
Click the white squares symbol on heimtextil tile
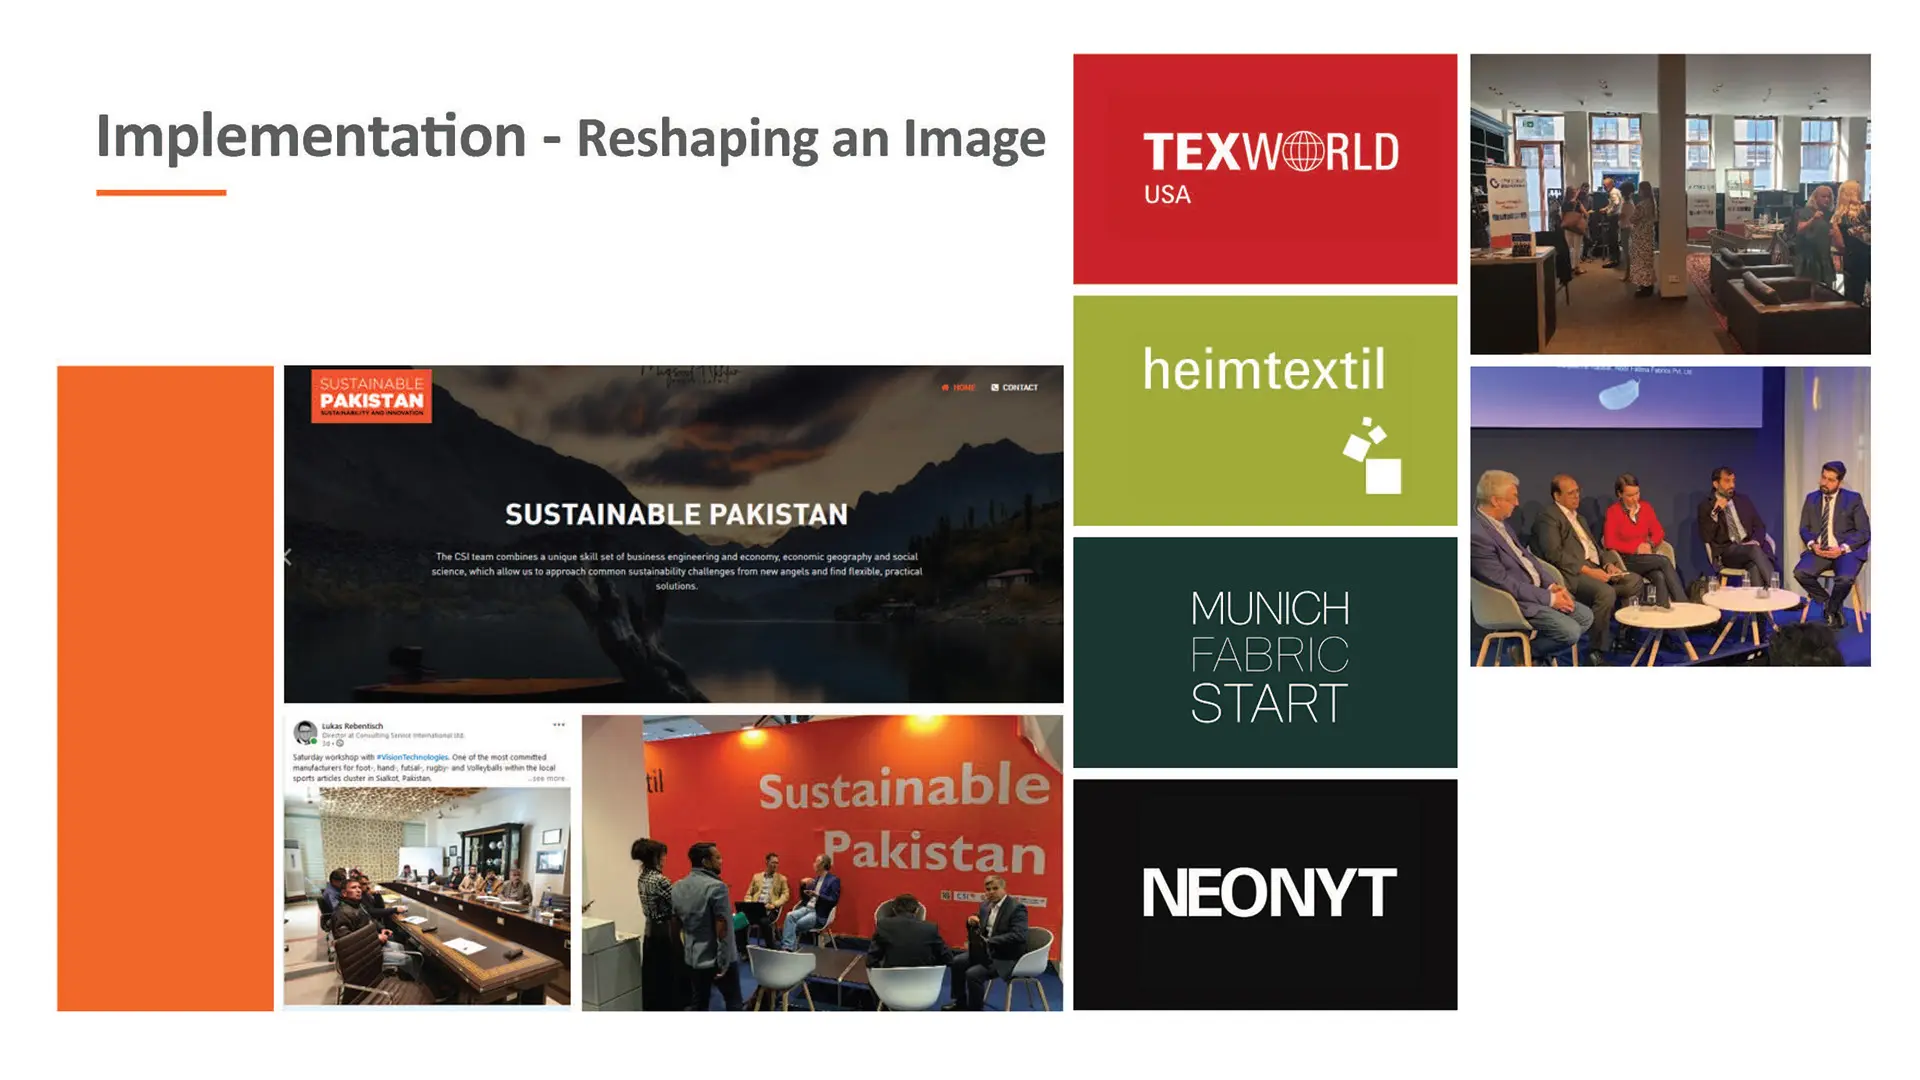point(1373,456)
